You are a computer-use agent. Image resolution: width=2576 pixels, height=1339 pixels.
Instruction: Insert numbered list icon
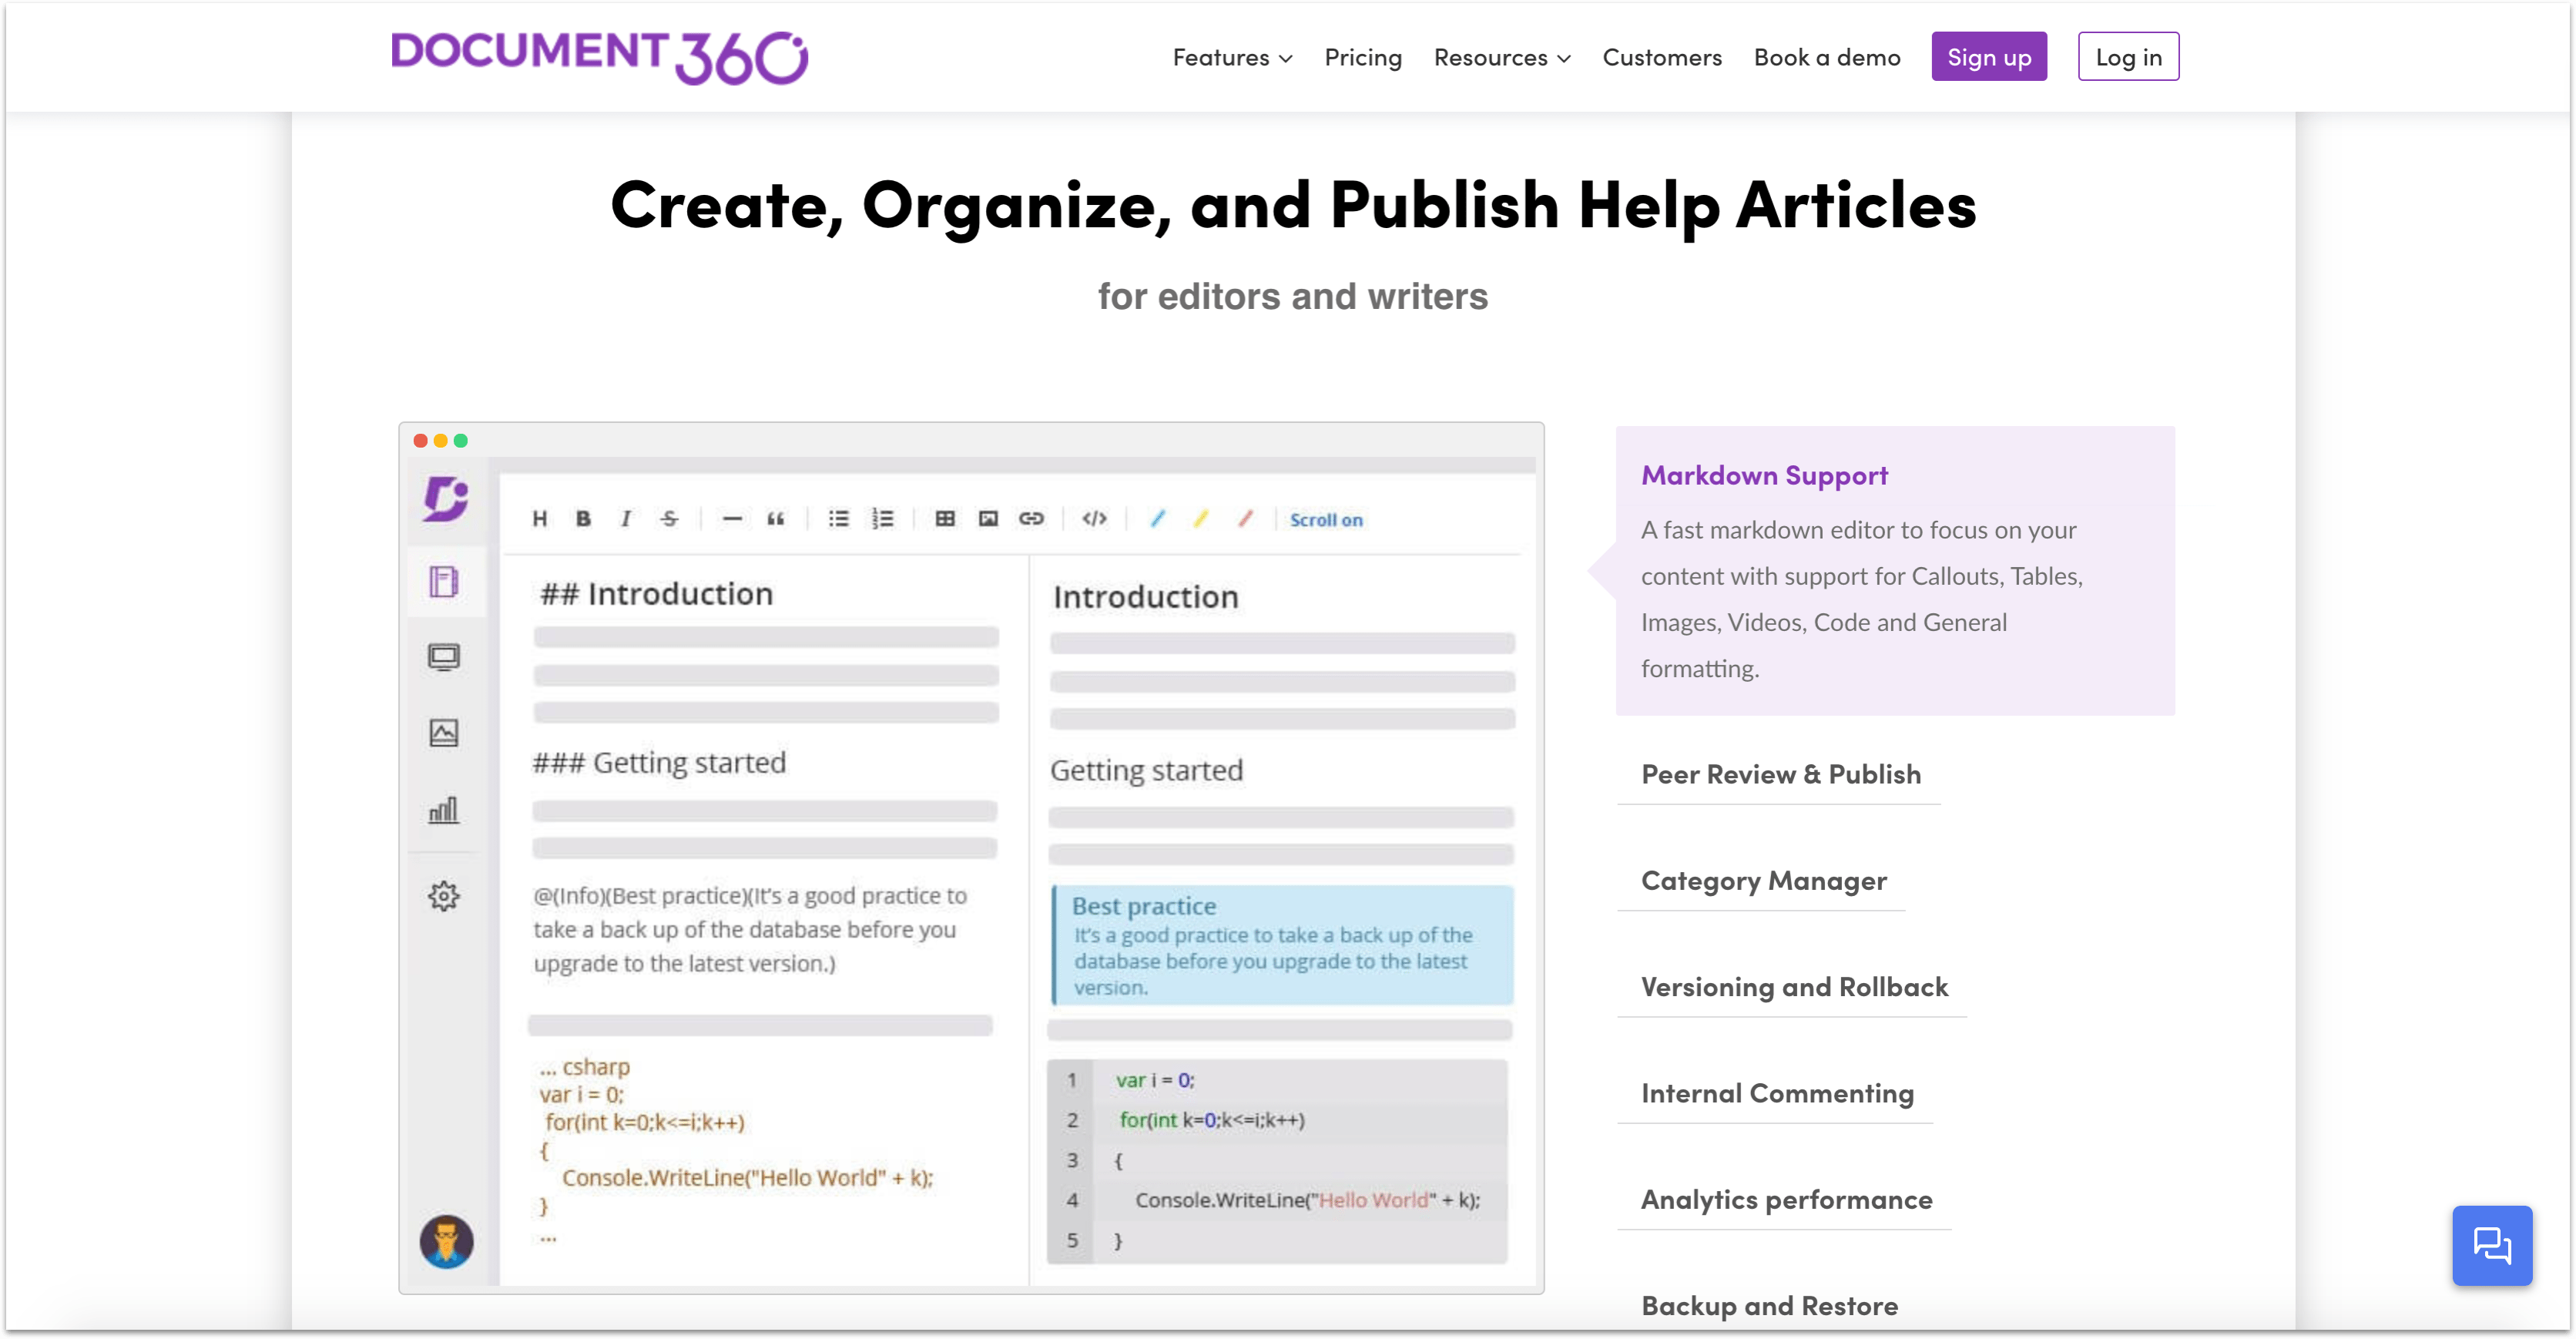pyautogui.click(x=882, y=518)
